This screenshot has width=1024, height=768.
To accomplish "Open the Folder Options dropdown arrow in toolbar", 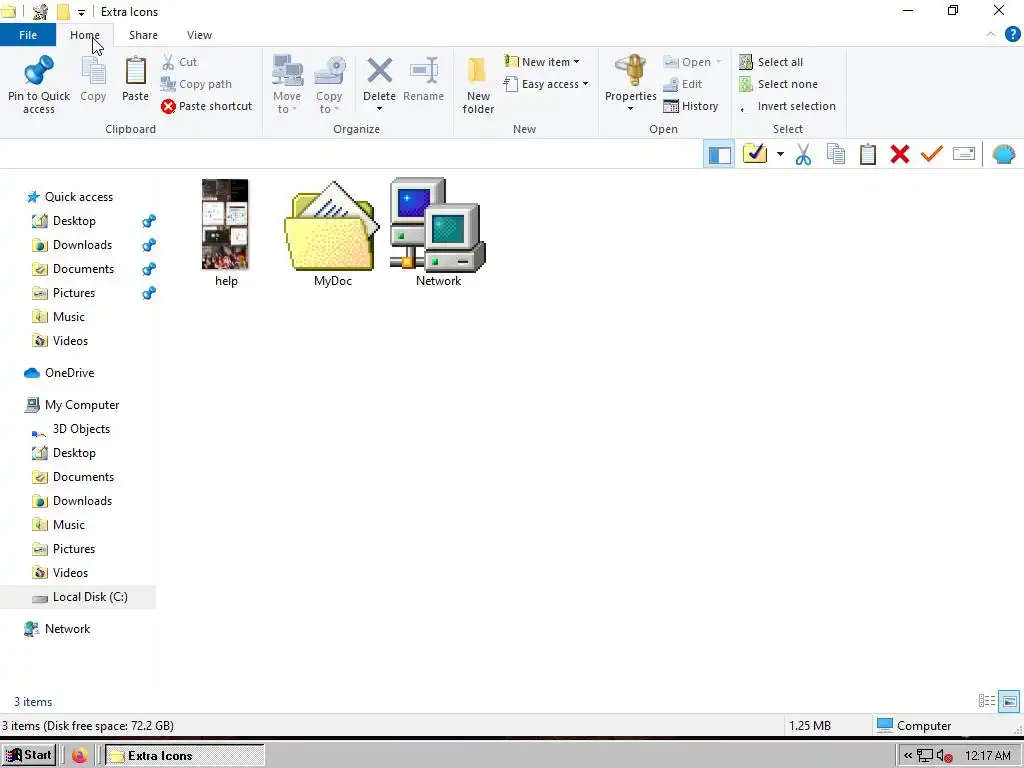I will click(x=780, y=154).
